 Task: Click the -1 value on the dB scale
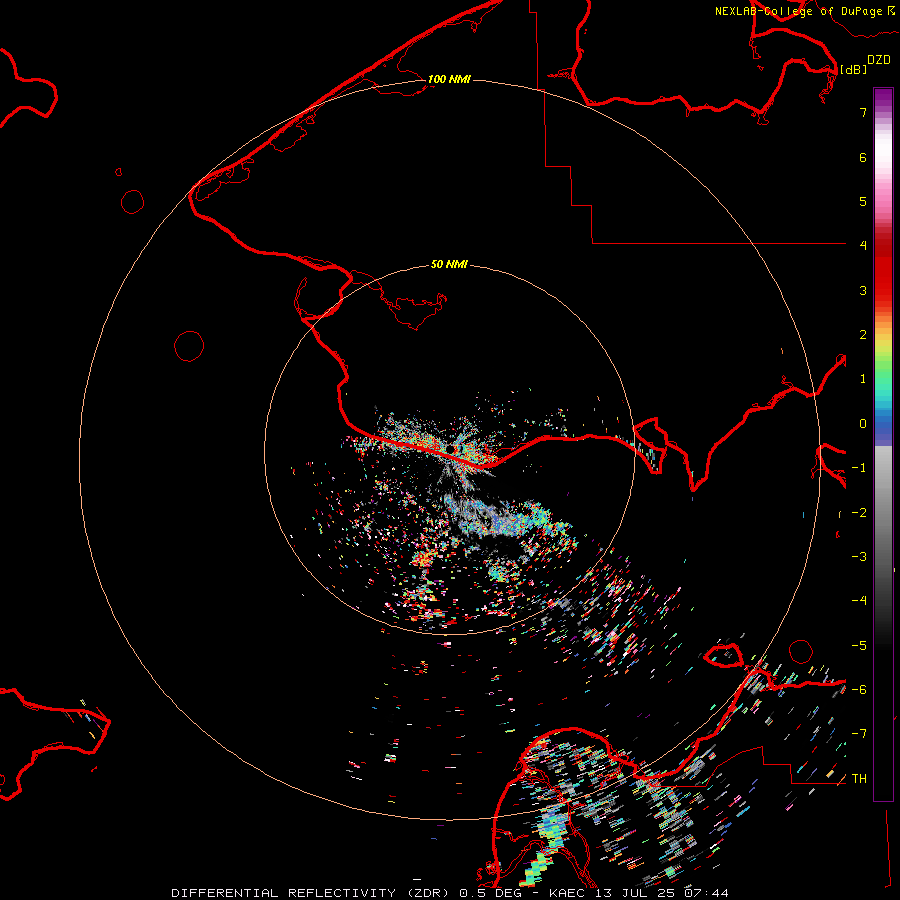pos(859,468)
